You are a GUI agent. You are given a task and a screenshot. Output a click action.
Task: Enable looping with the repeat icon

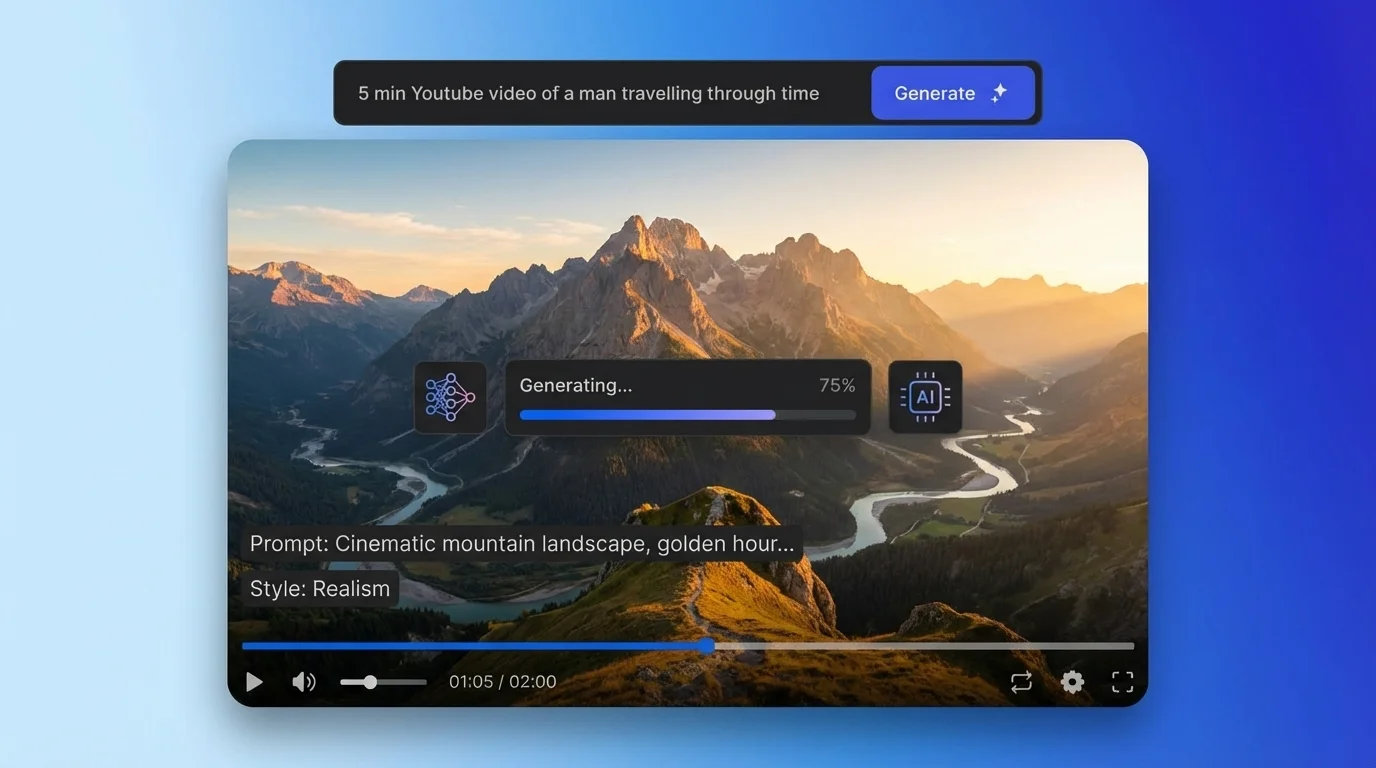(1021, 681)
